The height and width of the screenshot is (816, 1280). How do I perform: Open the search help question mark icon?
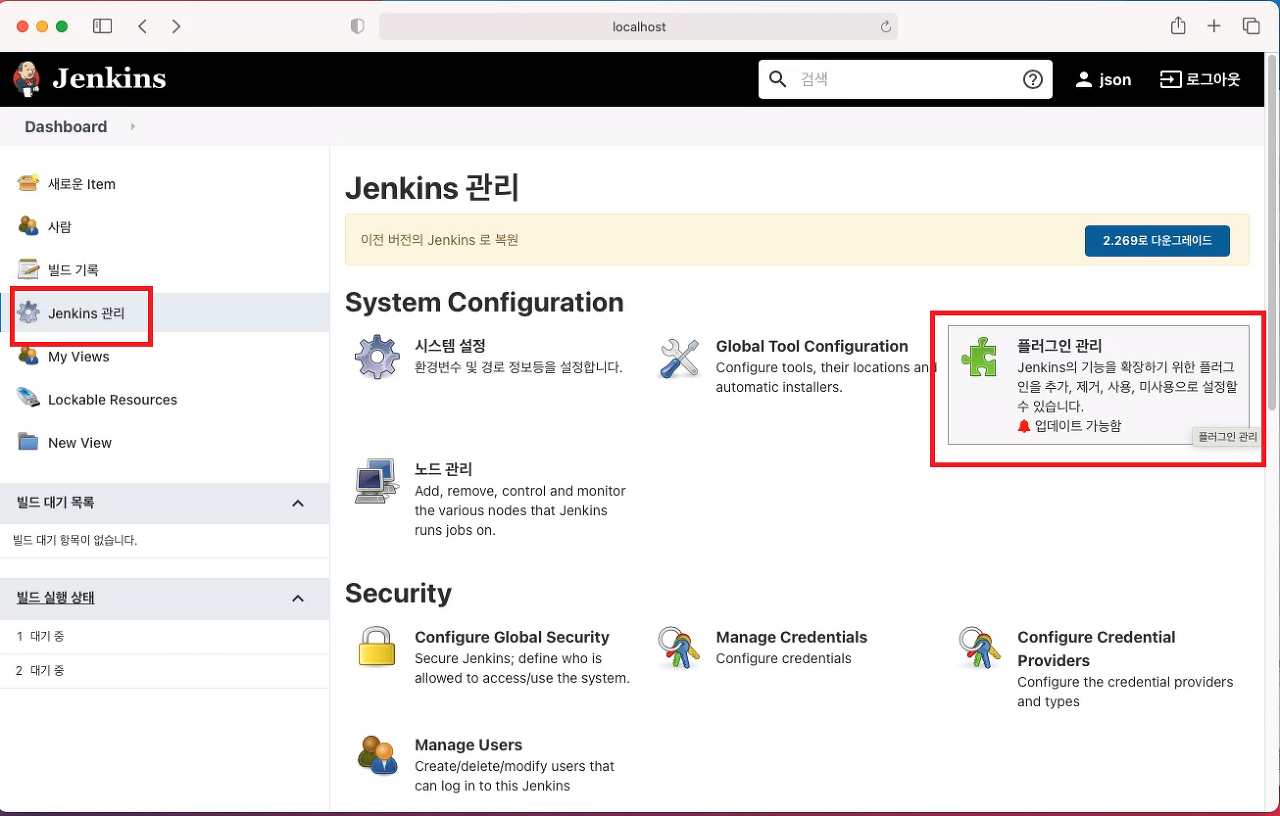(1033, 79)
